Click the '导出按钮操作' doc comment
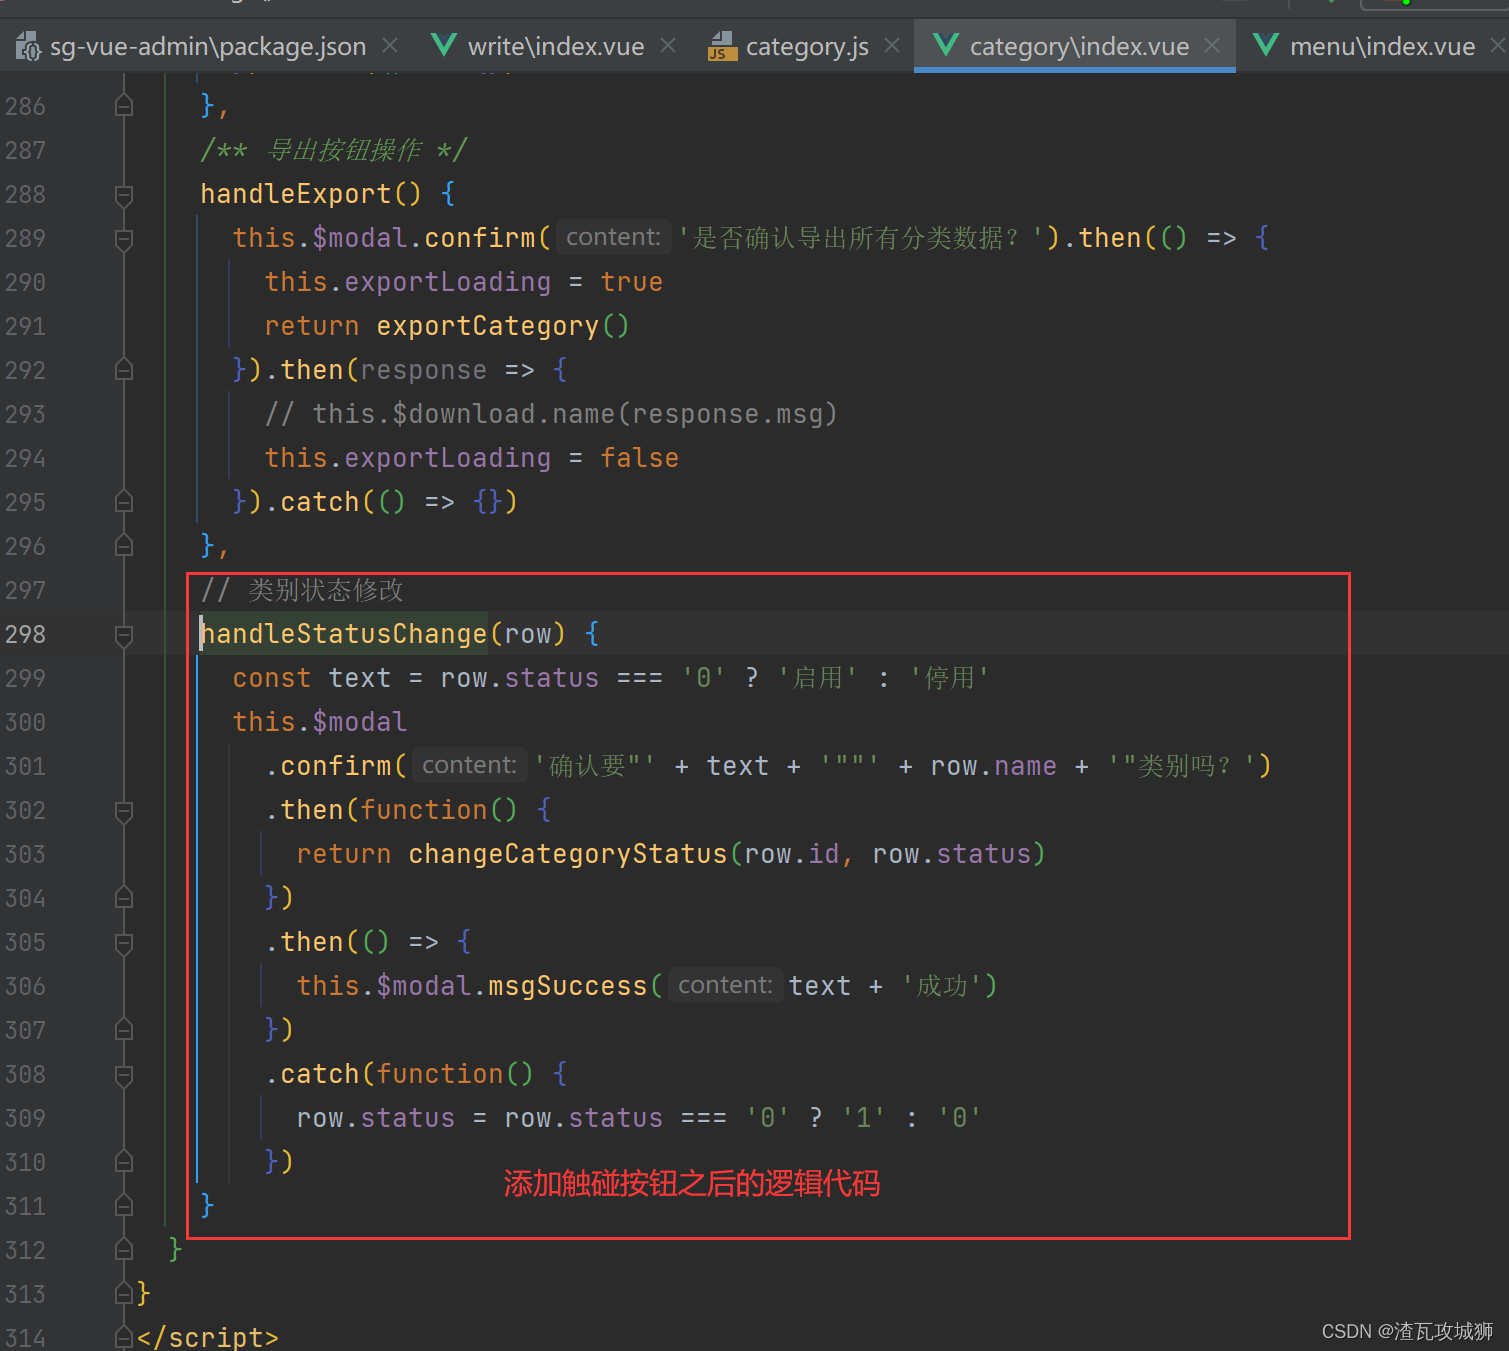This screenshot has height=1351, width=1509. [x=333, y=150]
